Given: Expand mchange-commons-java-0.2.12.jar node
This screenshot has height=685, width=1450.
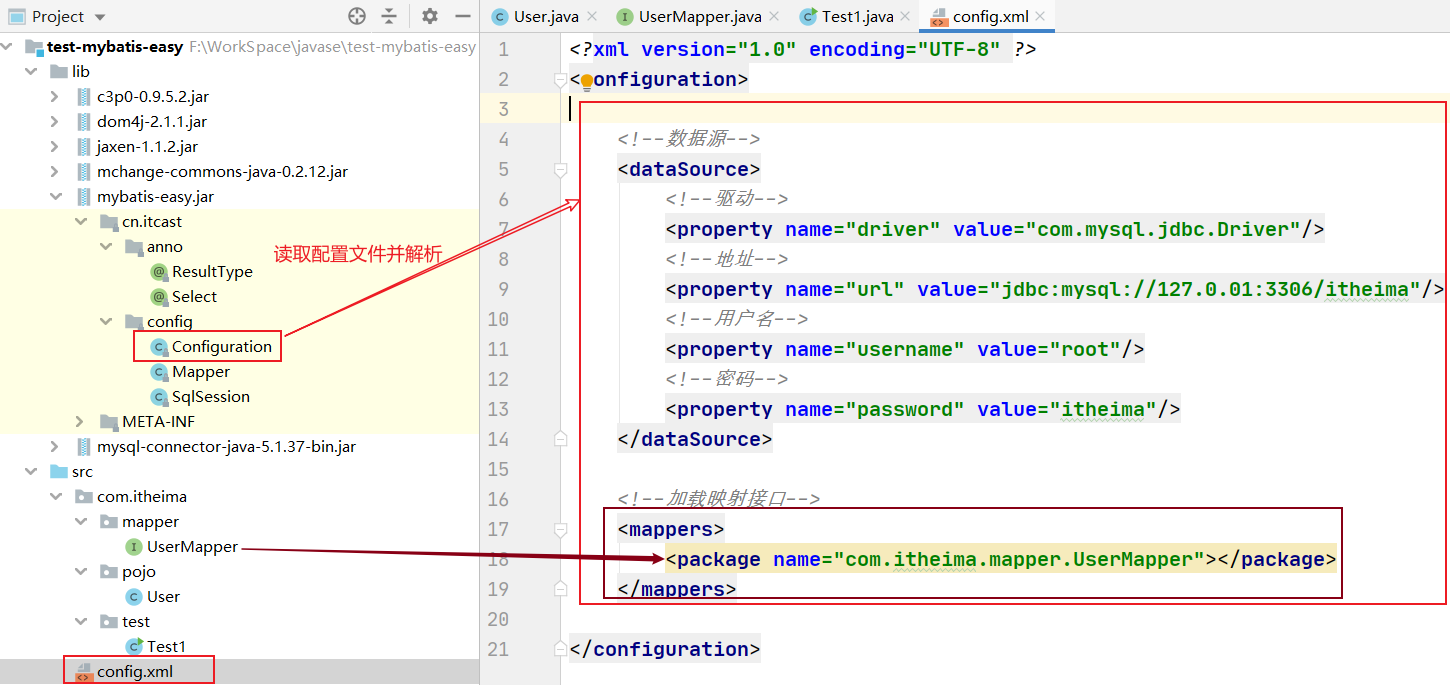Looking at the screenshot, I should click(x=55, y=171).
